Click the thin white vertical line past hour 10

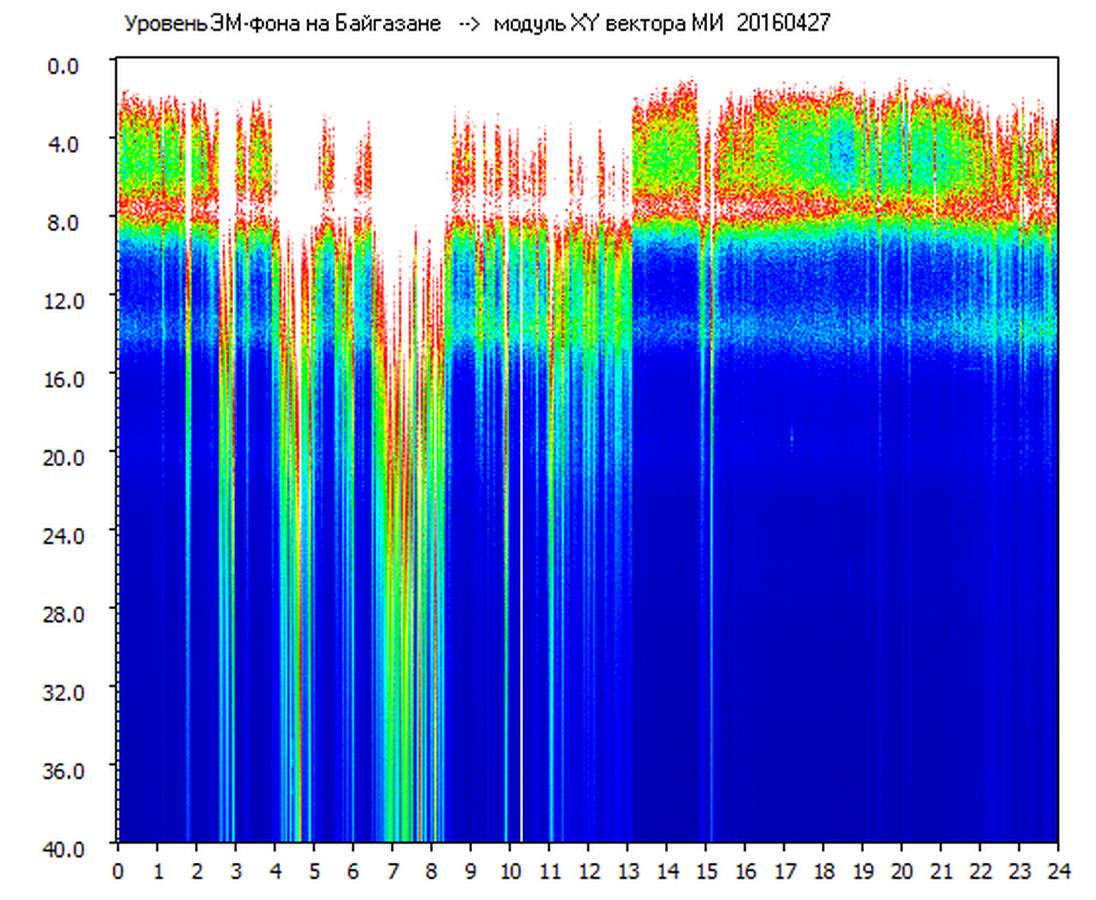[521, 600]
